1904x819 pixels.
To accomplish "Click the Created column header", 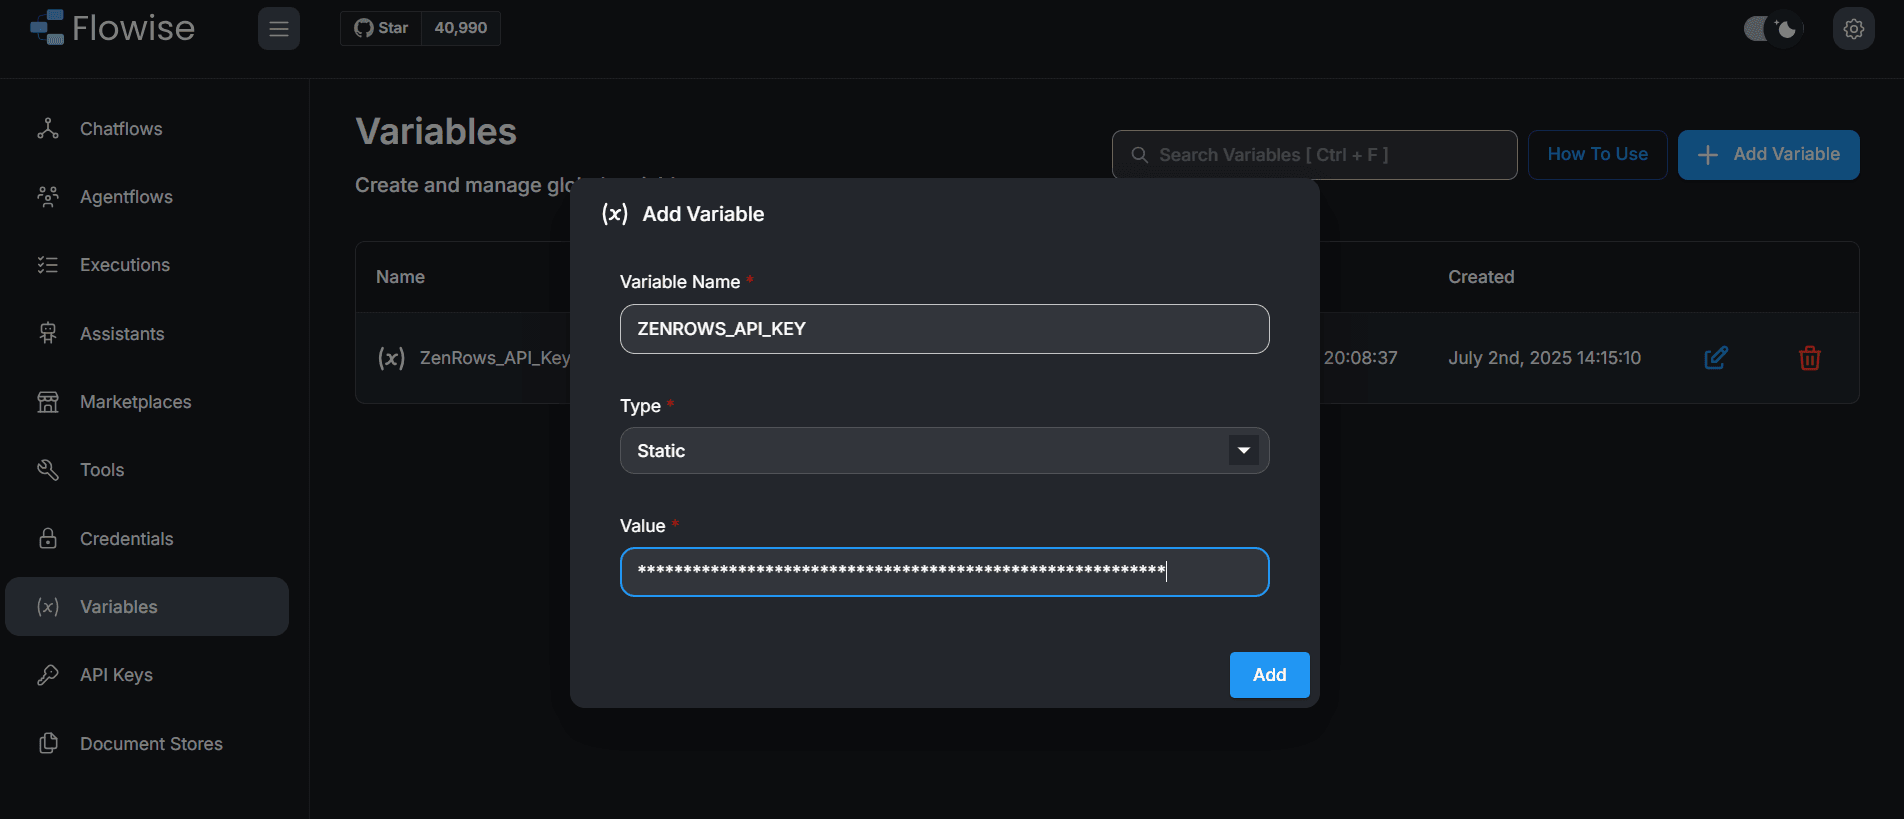I will click(1481, 277).
